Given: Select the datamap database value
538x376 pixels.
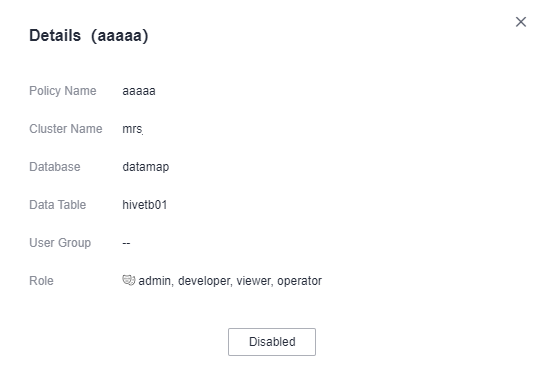Looking at the screenshot, I should pos(146,167).
